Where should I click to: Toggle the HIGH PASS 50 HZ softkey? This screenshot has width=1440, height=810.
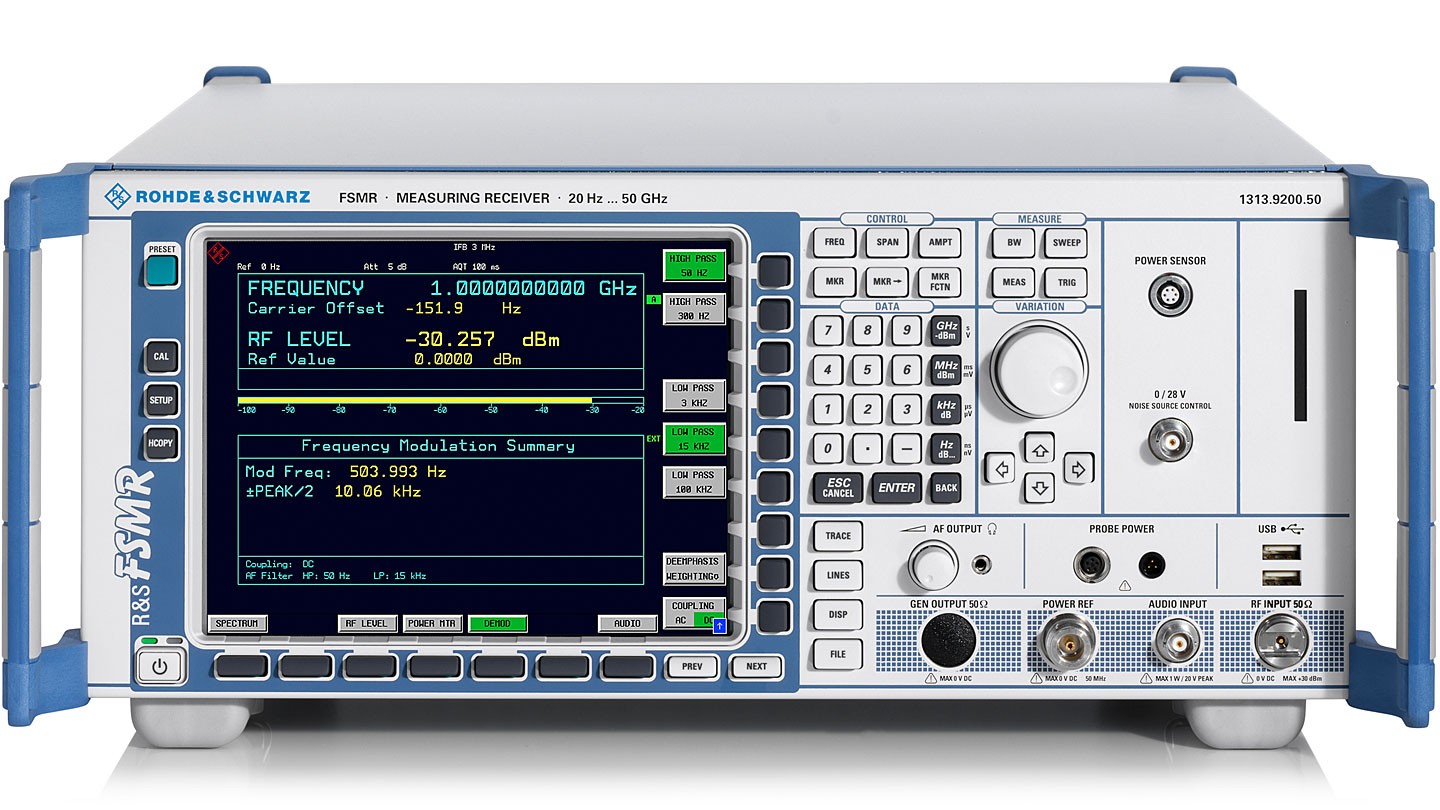click(694, 266)
